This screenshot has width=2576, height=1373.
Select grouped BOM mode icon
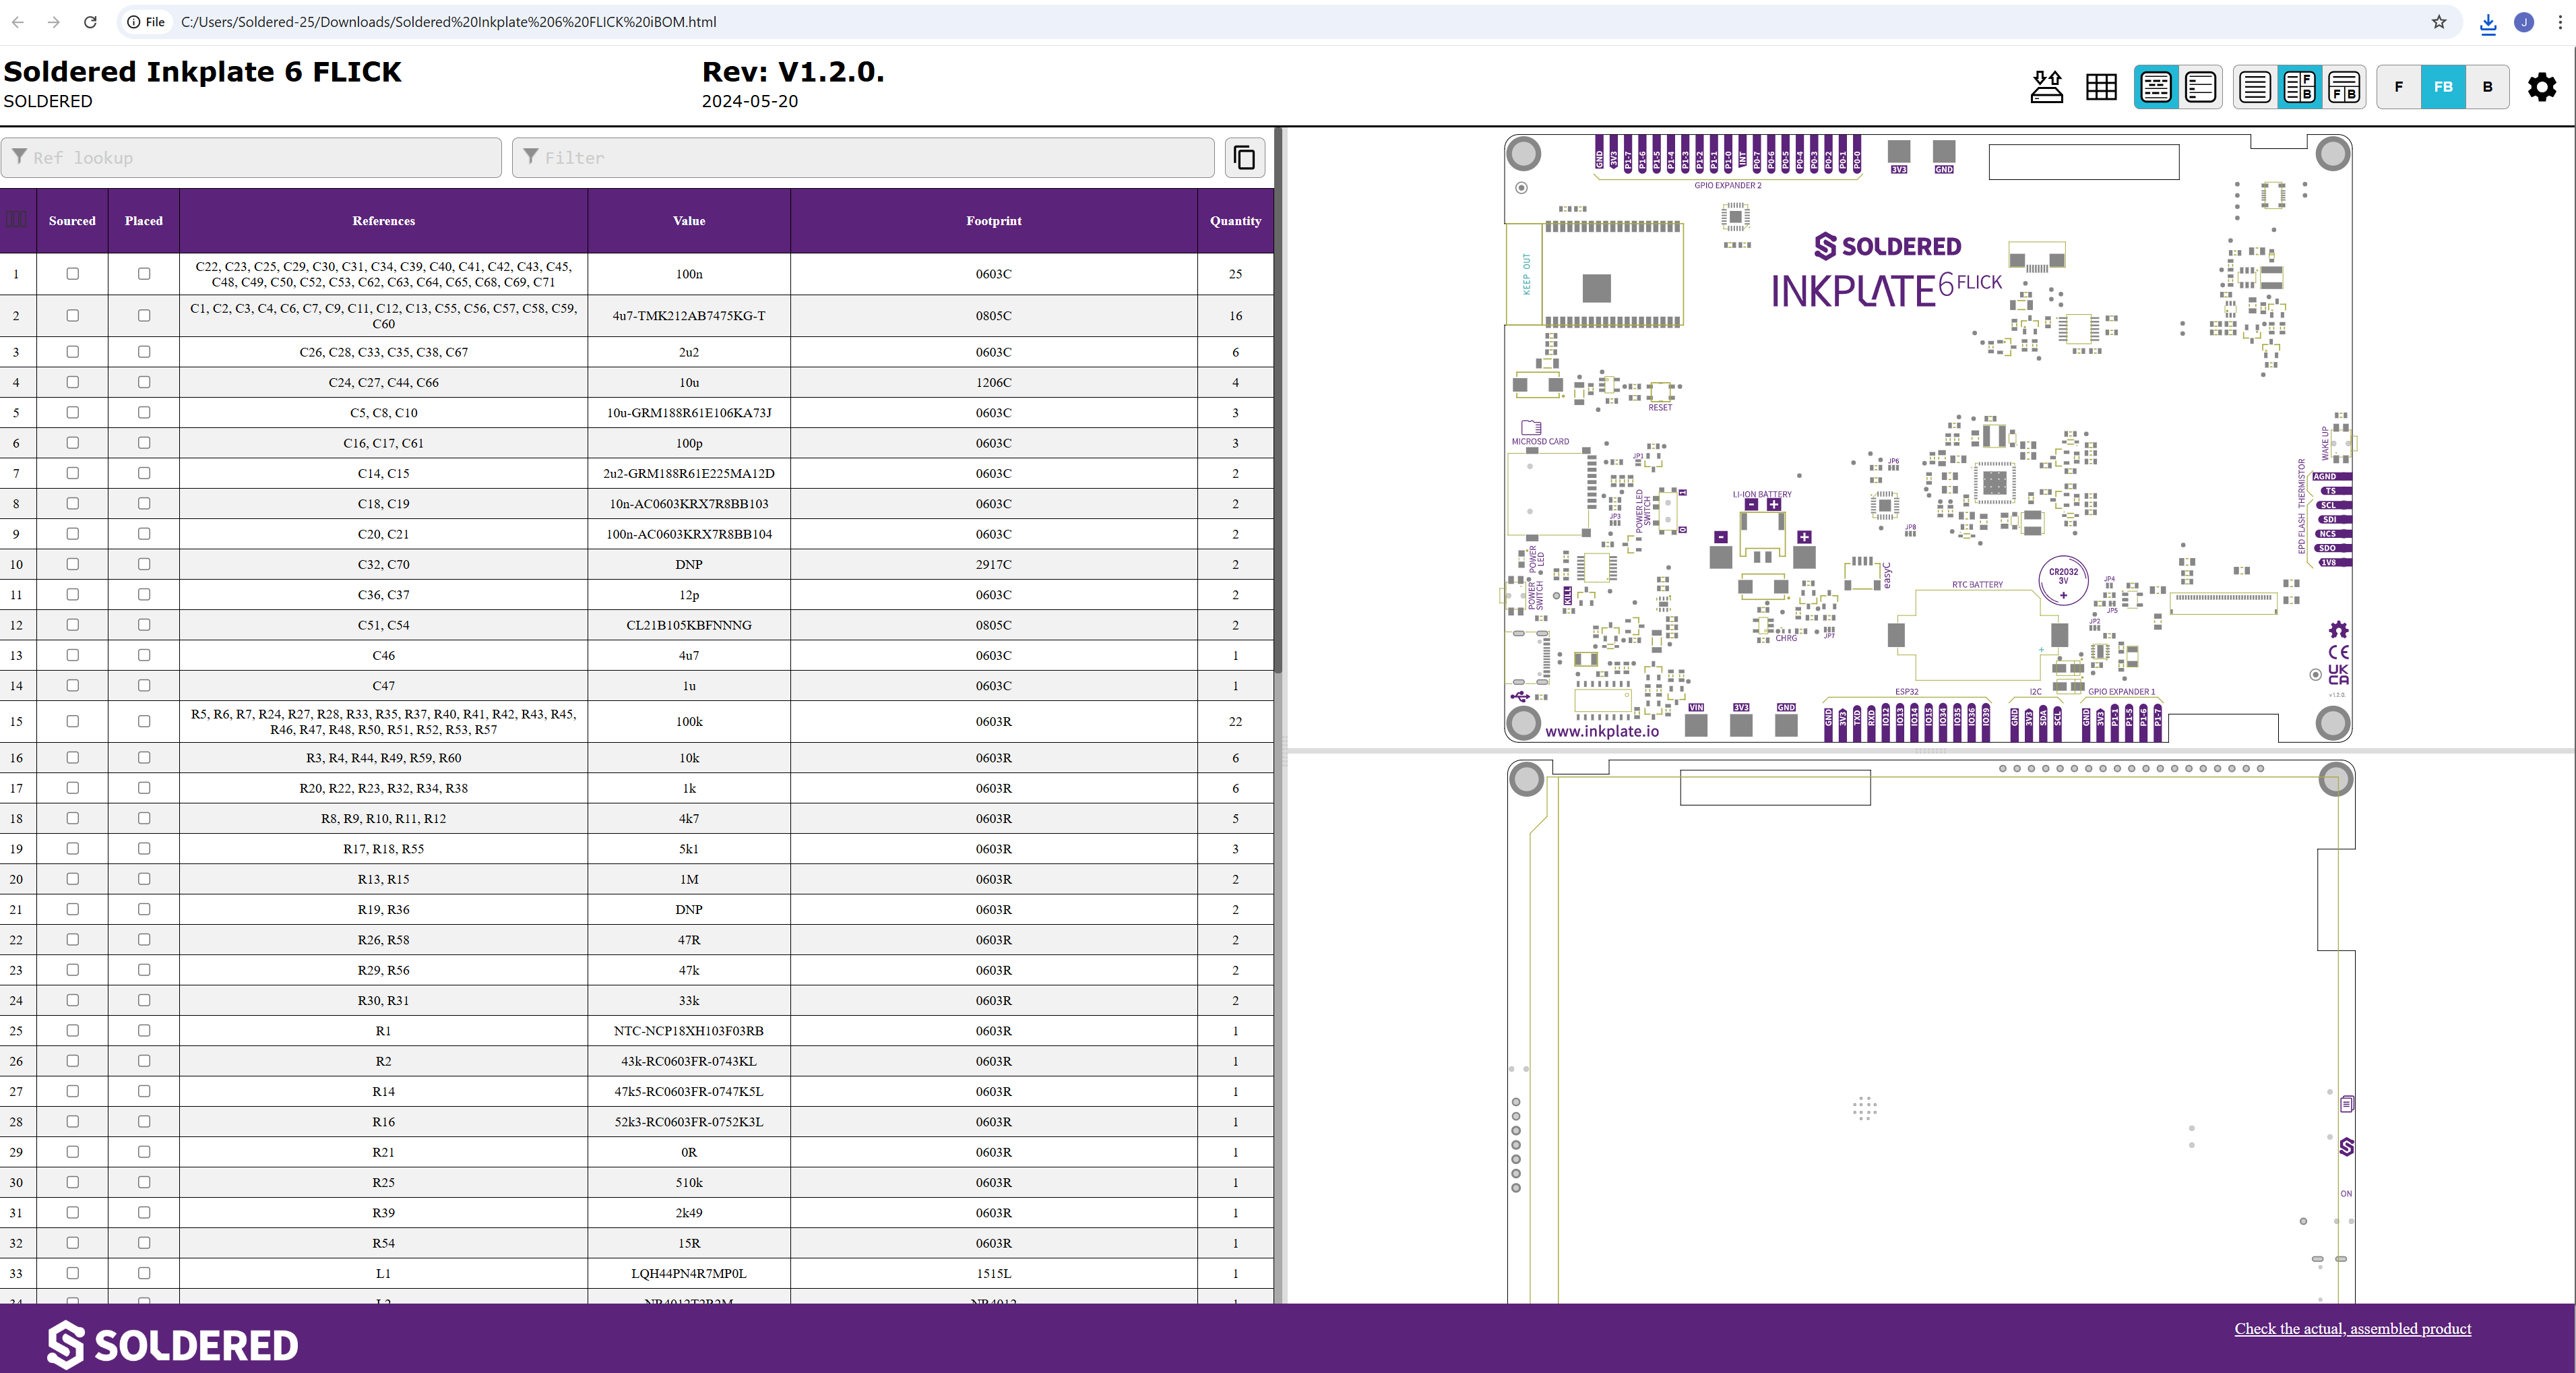coord(2156,87)
